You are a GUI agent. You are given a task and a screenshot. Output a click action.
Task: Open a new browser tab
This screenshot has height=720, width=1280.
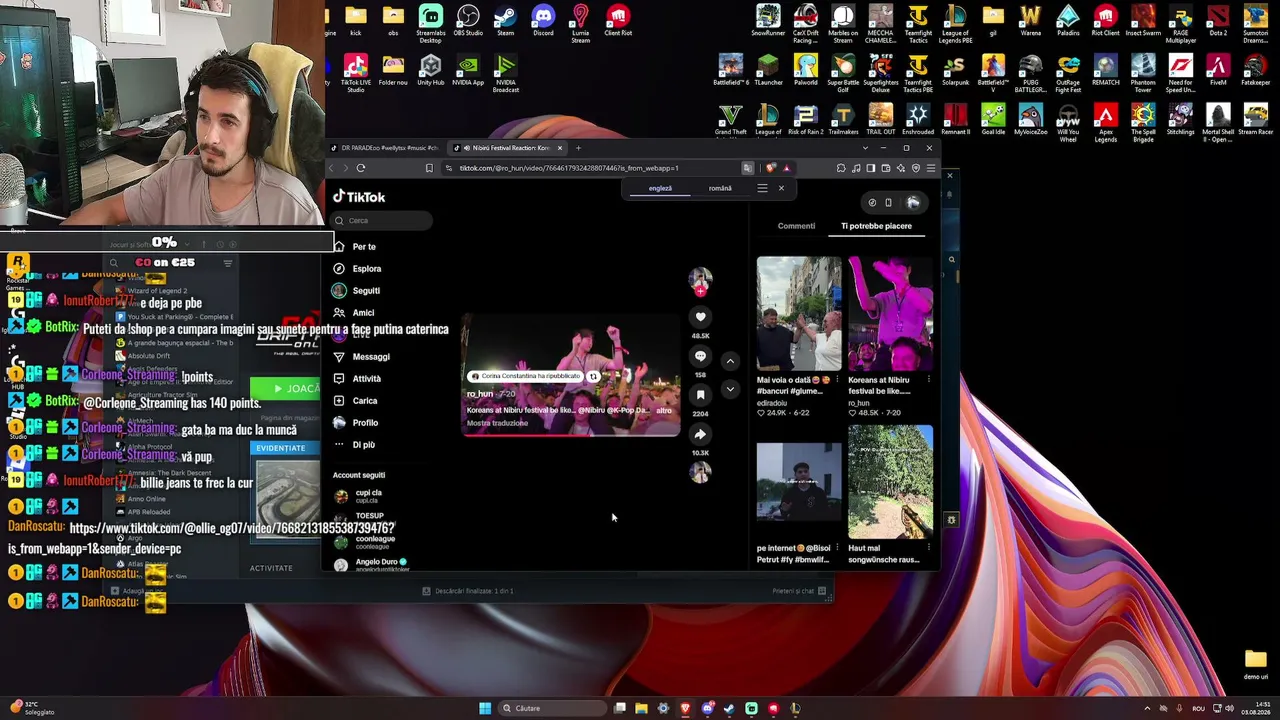click(x=578, y=148)
